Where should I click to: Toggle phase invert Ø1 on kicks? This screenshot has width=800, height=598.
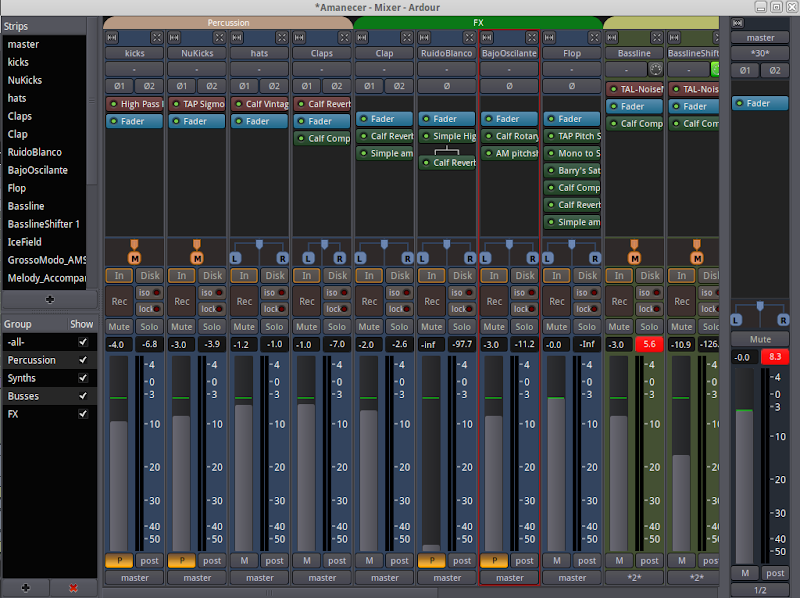[x=119, y=86]
